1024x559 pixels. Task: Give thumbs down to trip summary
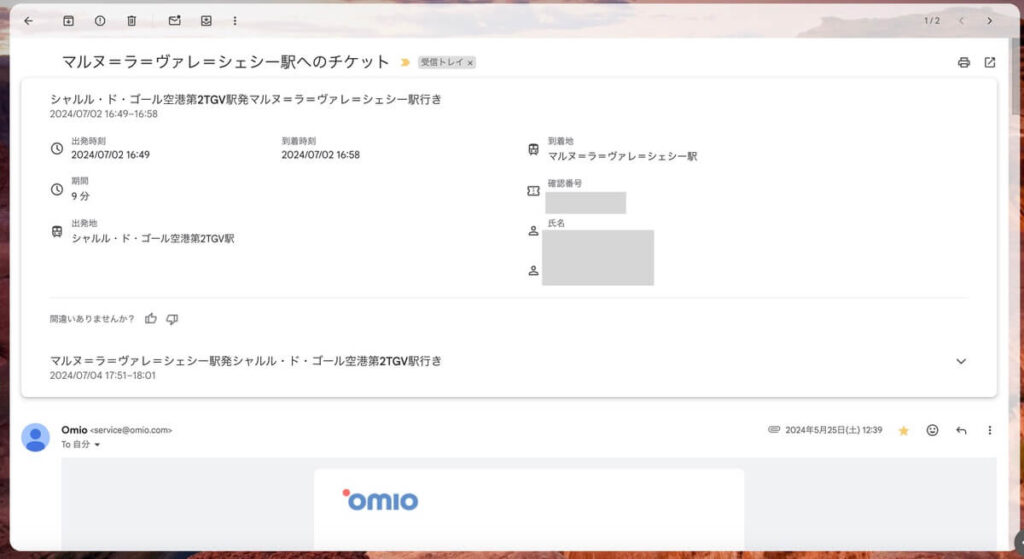click(172, 319)
